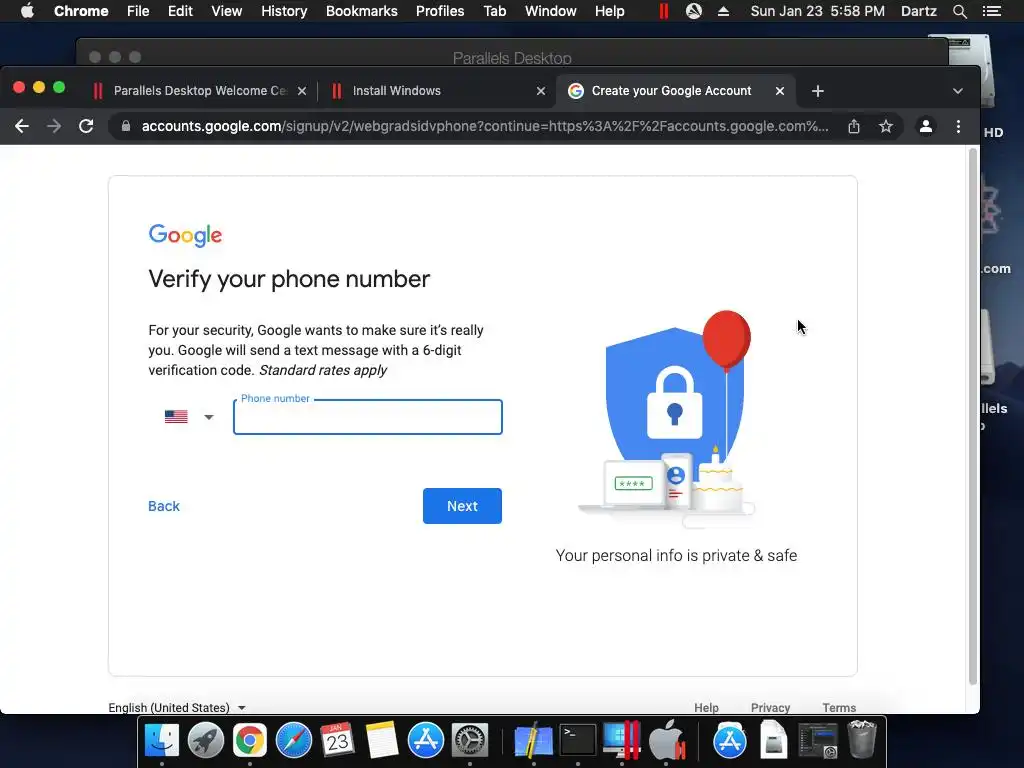Open the Help footer link
Viewport: 1024px width, 768px height.
click(706, 707)
